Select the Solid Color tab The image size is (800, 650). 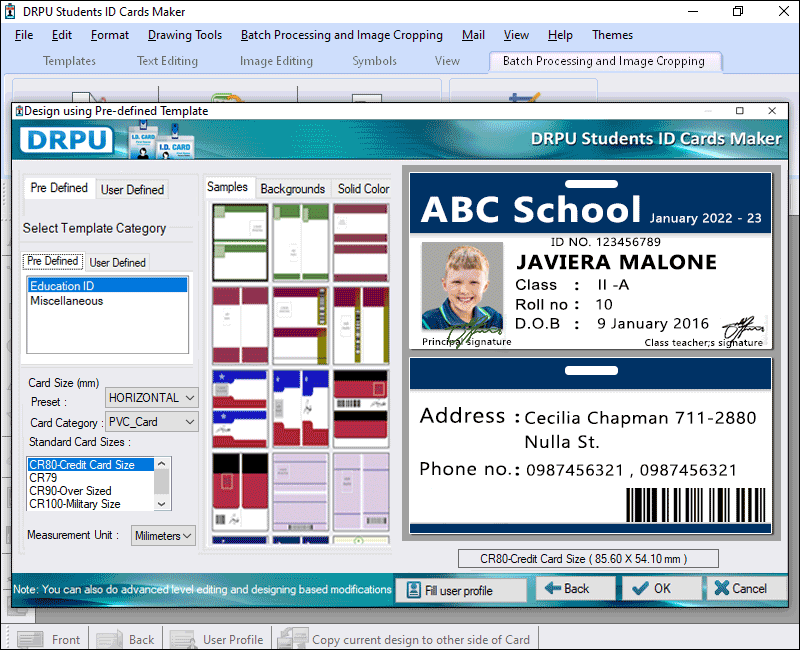click(x=363, y=187)
